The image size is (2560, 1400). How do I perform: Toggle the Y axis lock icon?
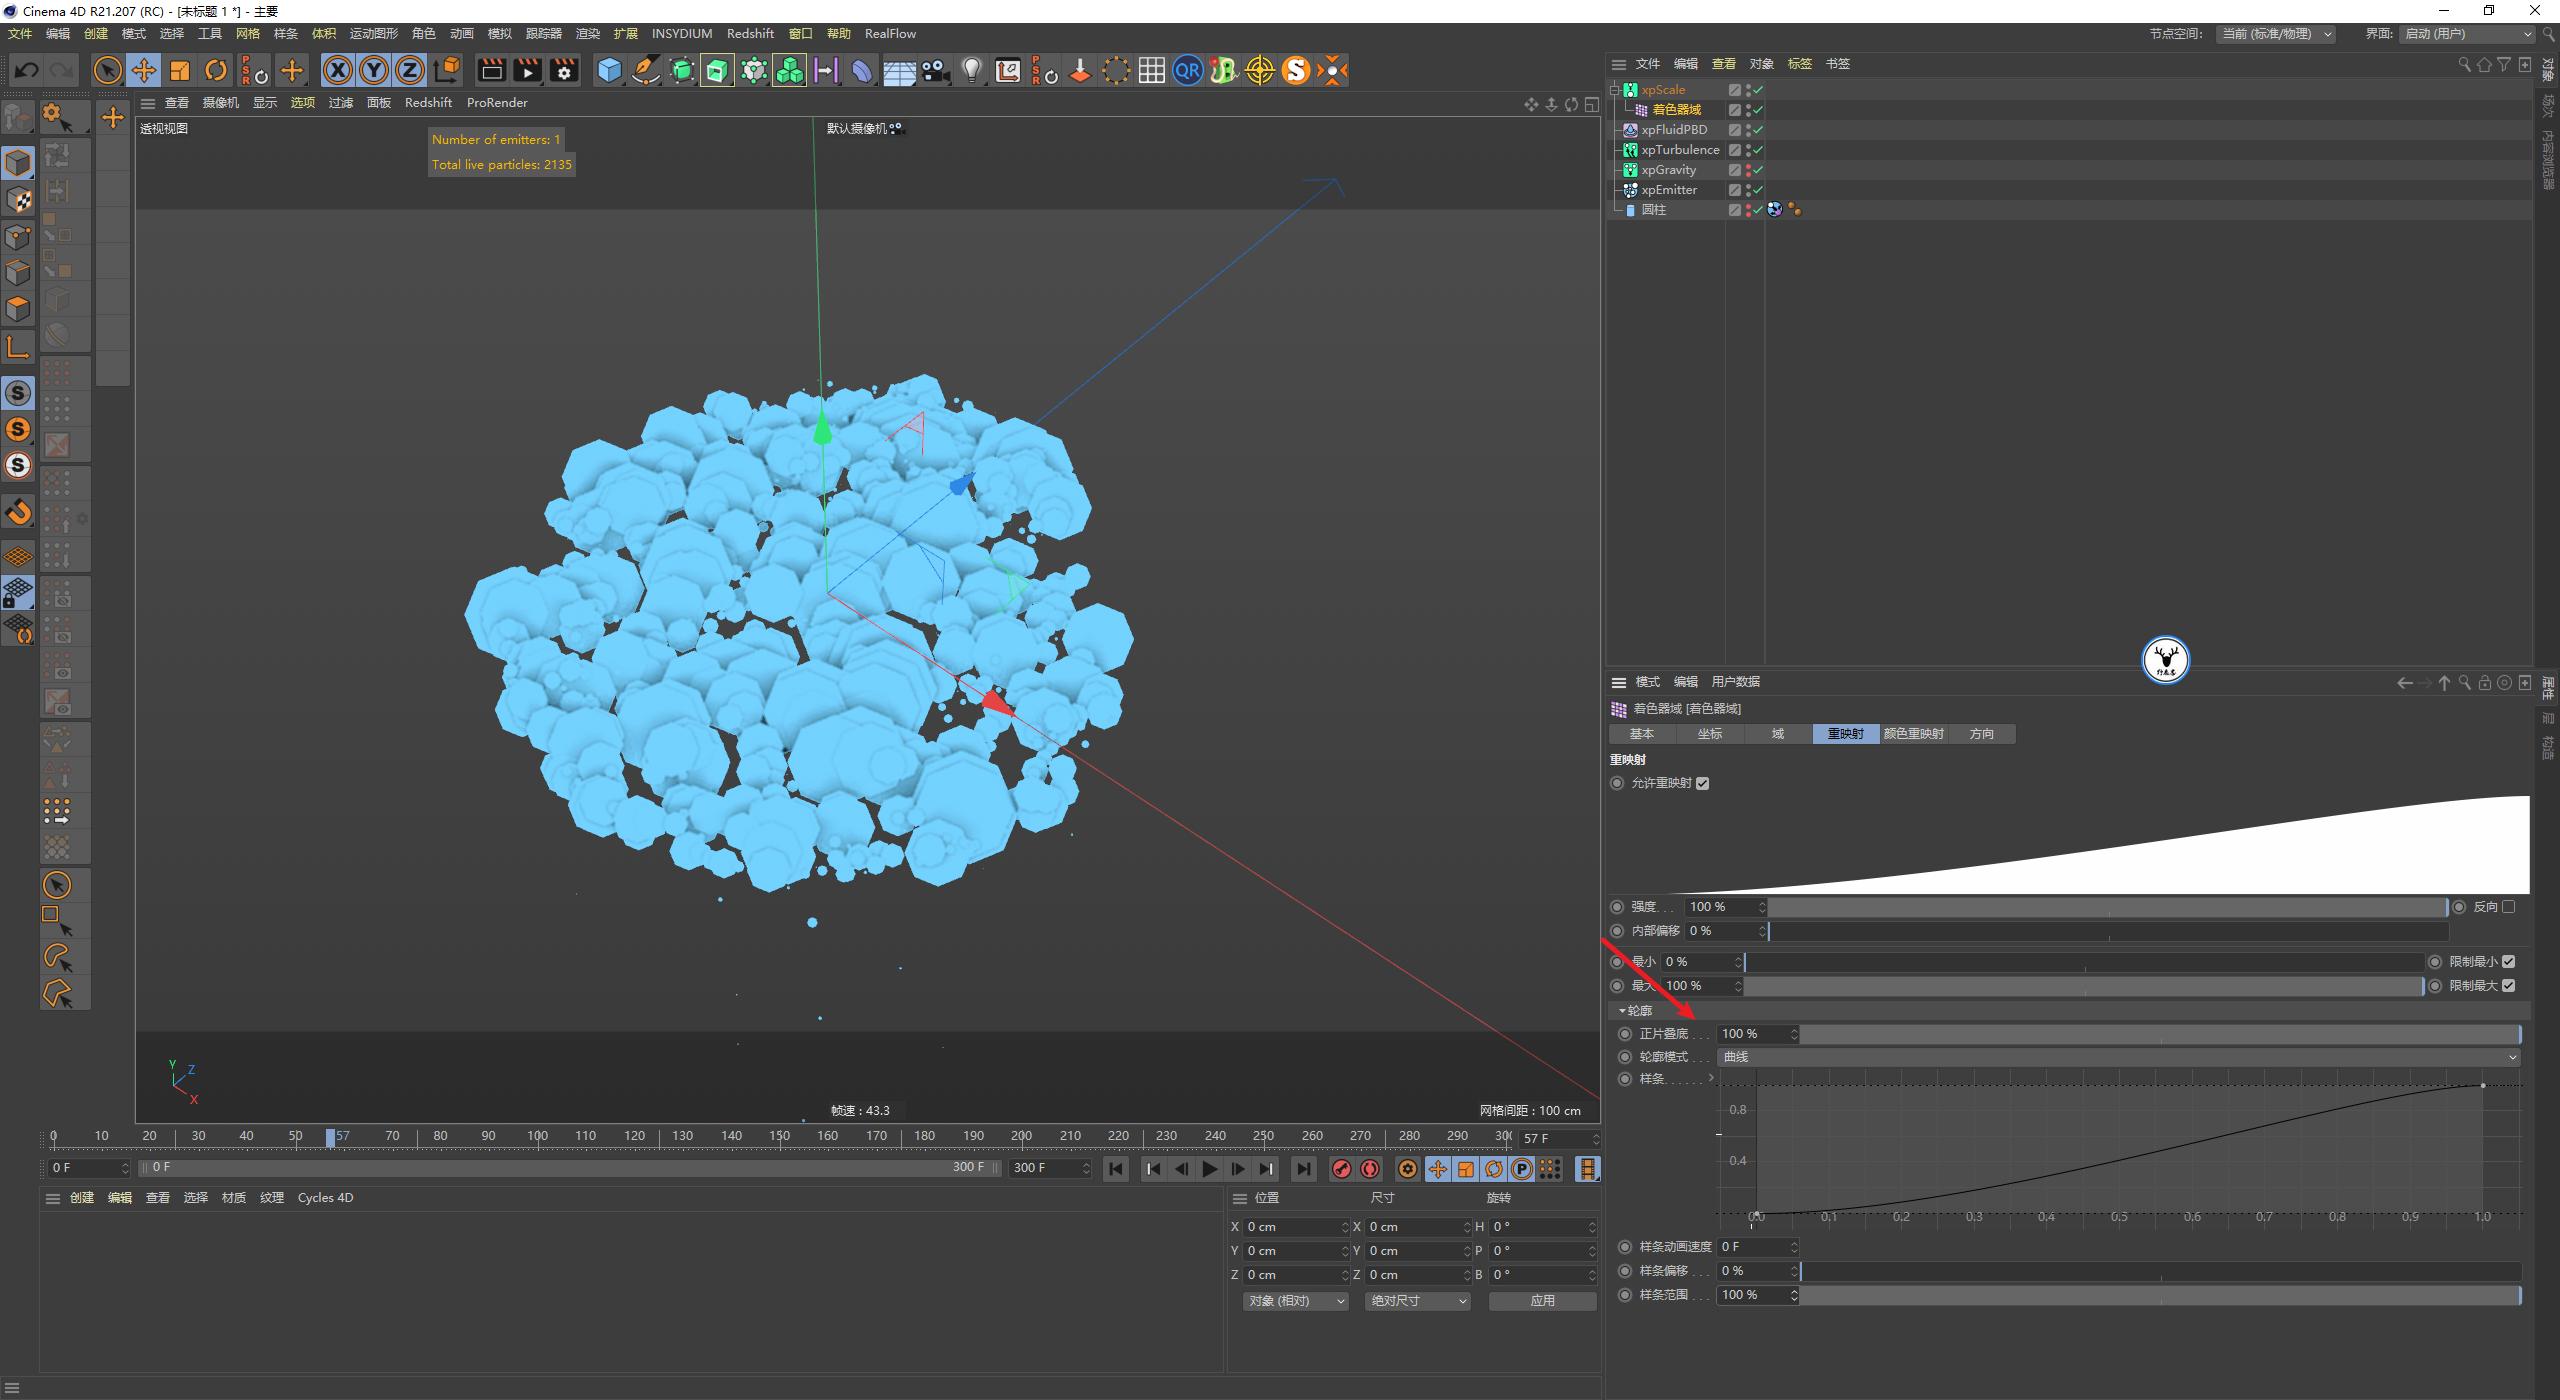coord(374,70)
